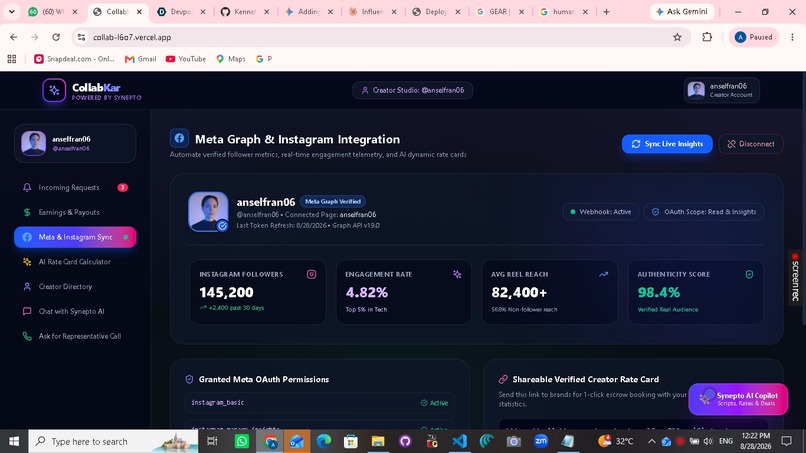Open Zoom from the taskbar
The height and width of the screenshot is (453, 806).
click(541, 441)
